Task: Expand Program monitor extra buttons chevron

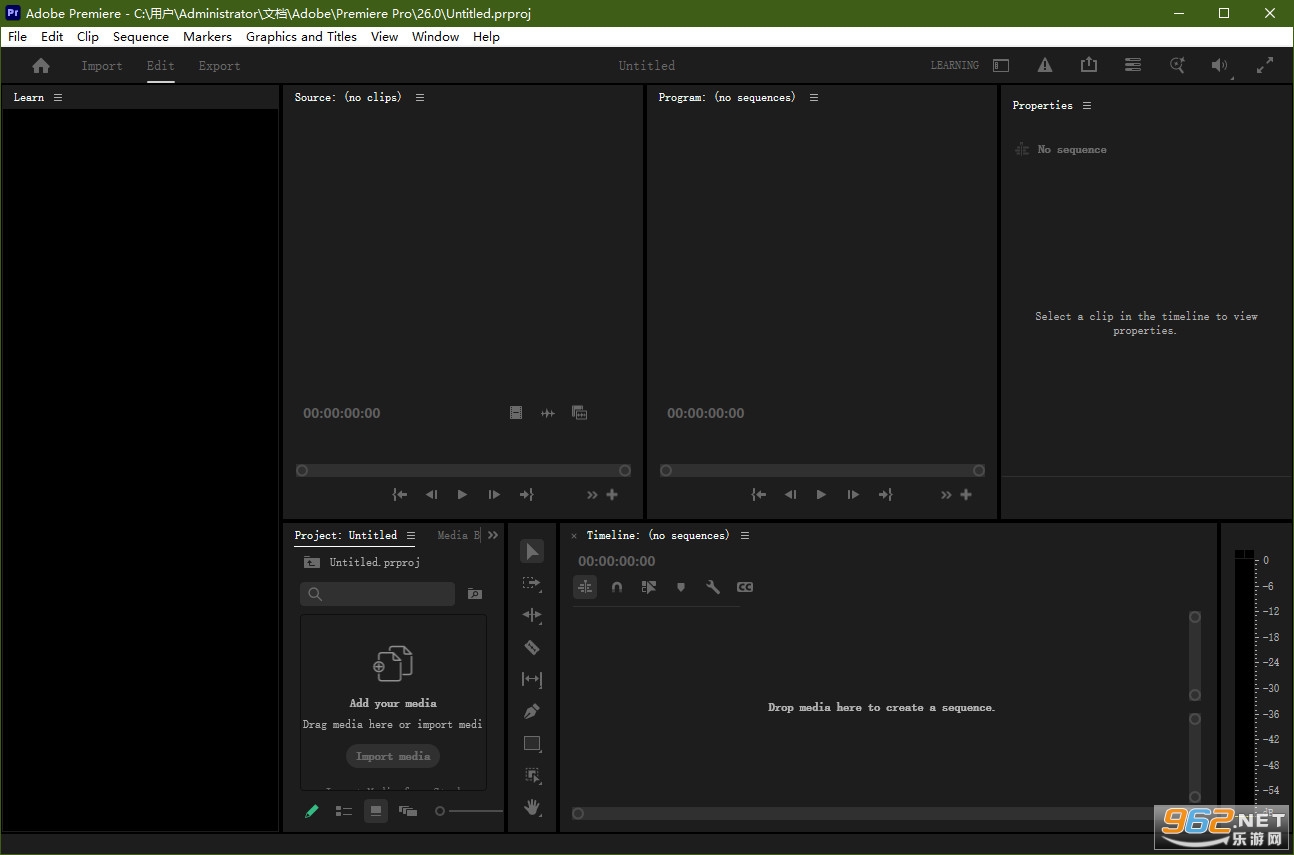Action: [x=946, y=495]
